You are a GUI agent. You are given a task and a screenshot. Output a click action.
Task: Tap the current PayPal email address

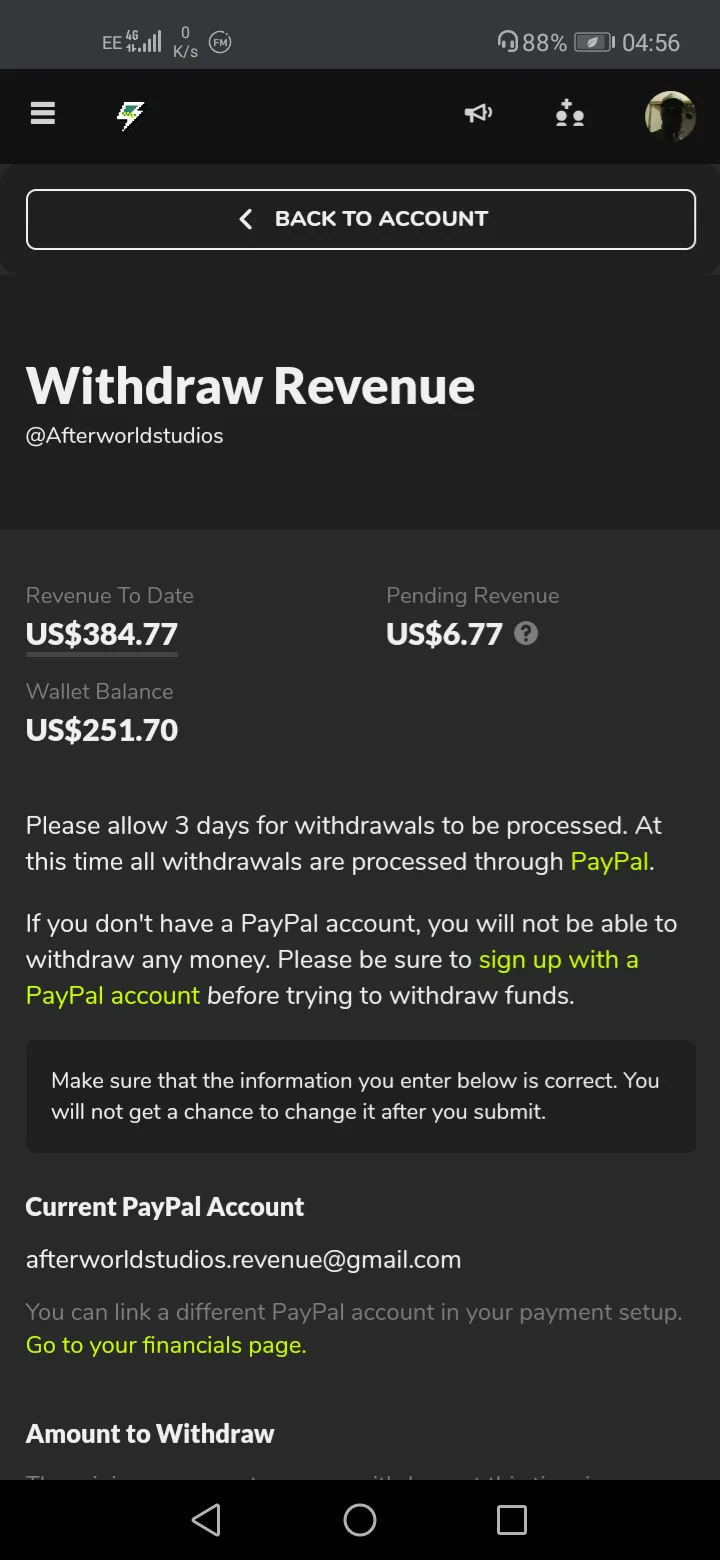pos(243,1259)
